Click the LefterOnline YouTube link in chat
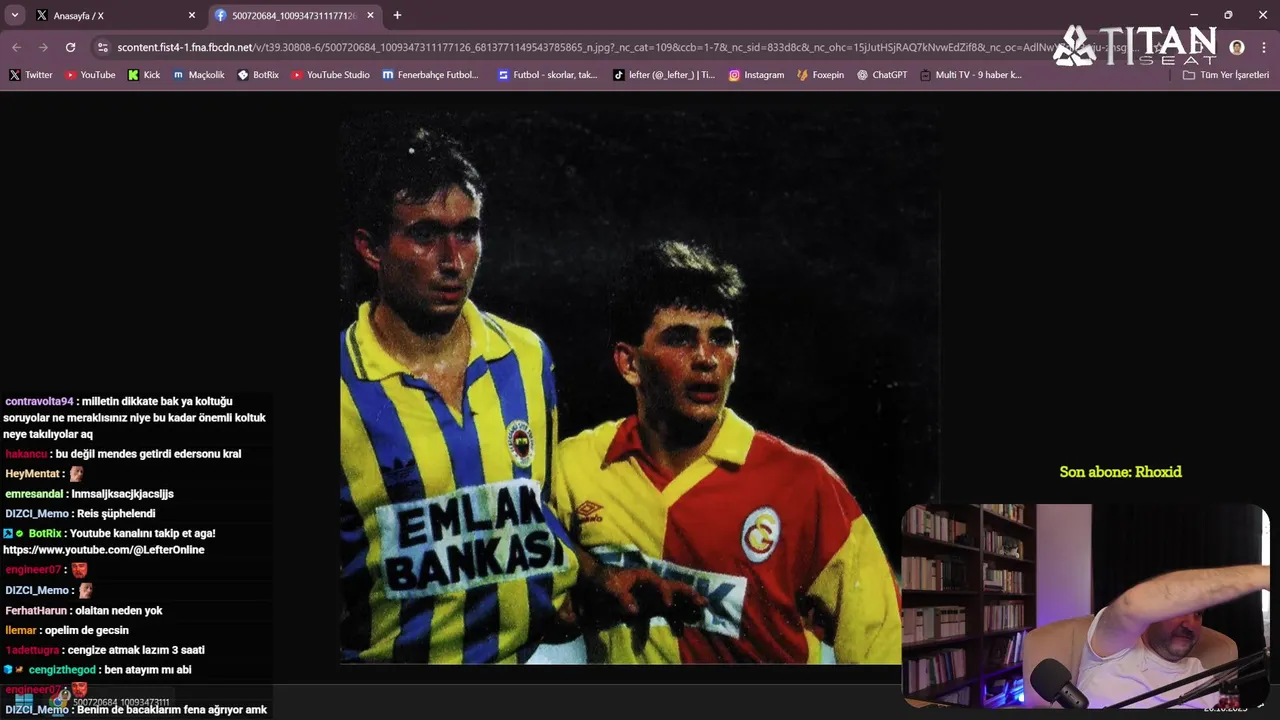Viewport: 1280px width, 720px height. (104, 550)
